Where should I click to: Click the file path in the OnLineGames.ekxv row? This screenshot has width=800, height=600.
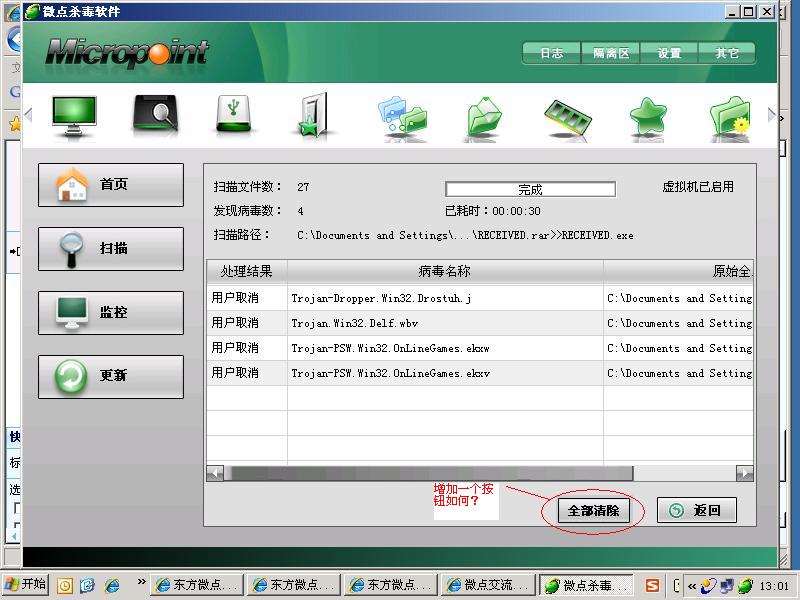tap(680, 373)
